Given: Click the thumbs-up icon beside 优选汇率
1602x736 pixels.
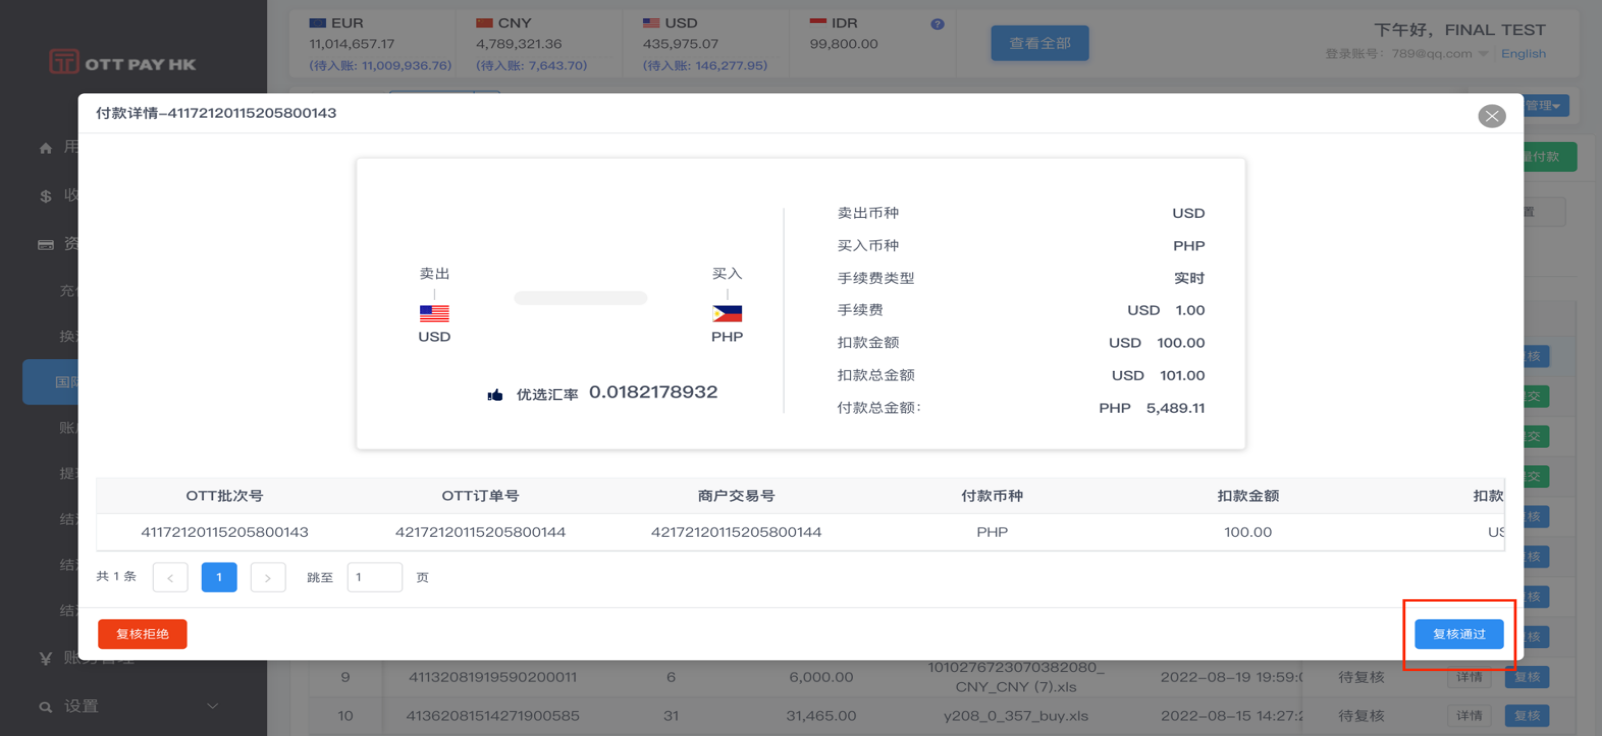Looking at the screenshot, I should pos(495,395).
